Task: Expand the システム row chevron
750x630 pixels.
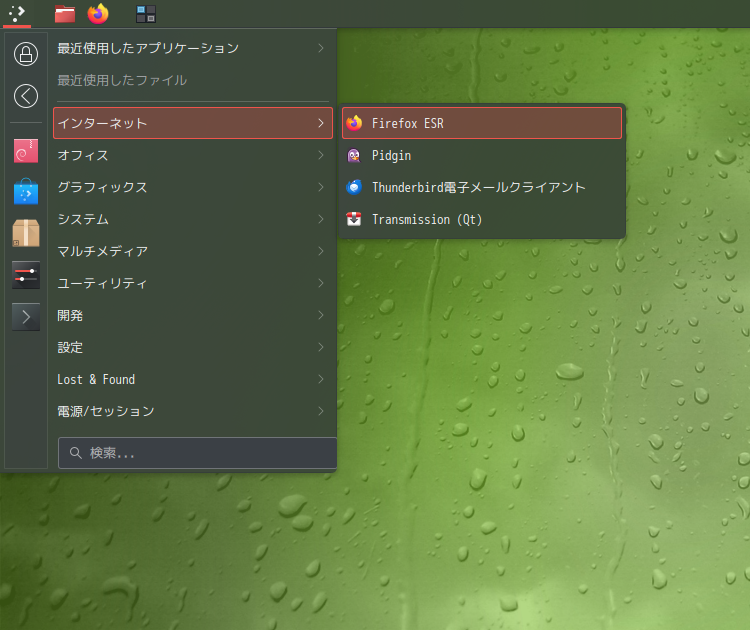Action: (x=321, y=219)
